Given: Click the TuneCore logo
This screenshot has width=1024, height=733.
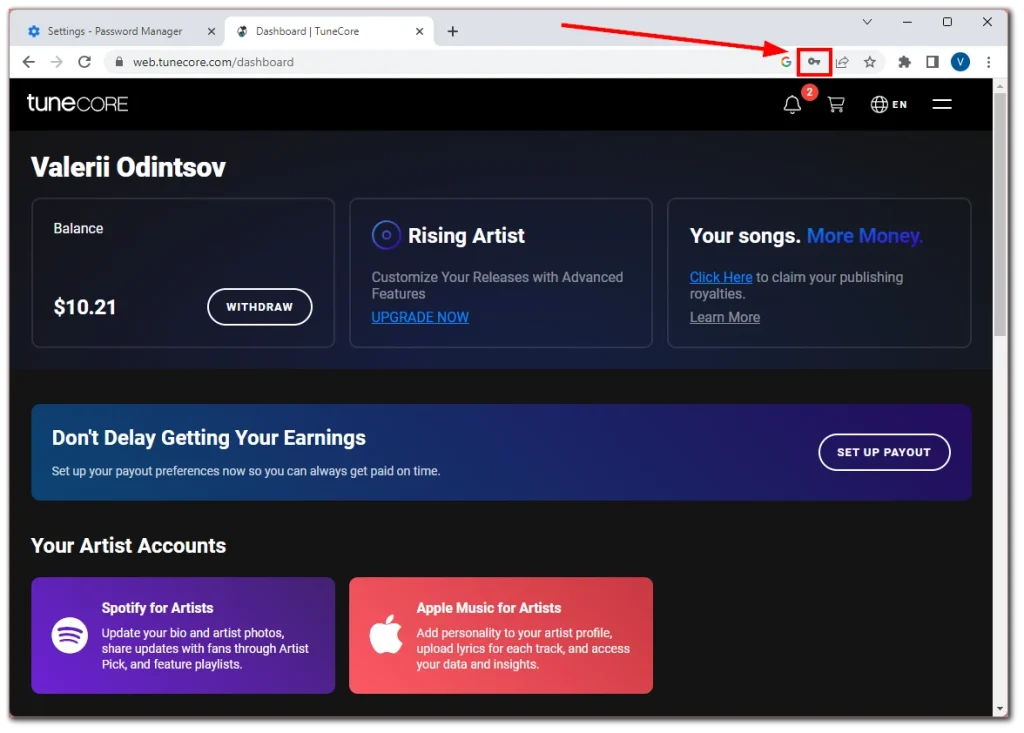Looking at the screenshot, I should [x=77, y=103].
